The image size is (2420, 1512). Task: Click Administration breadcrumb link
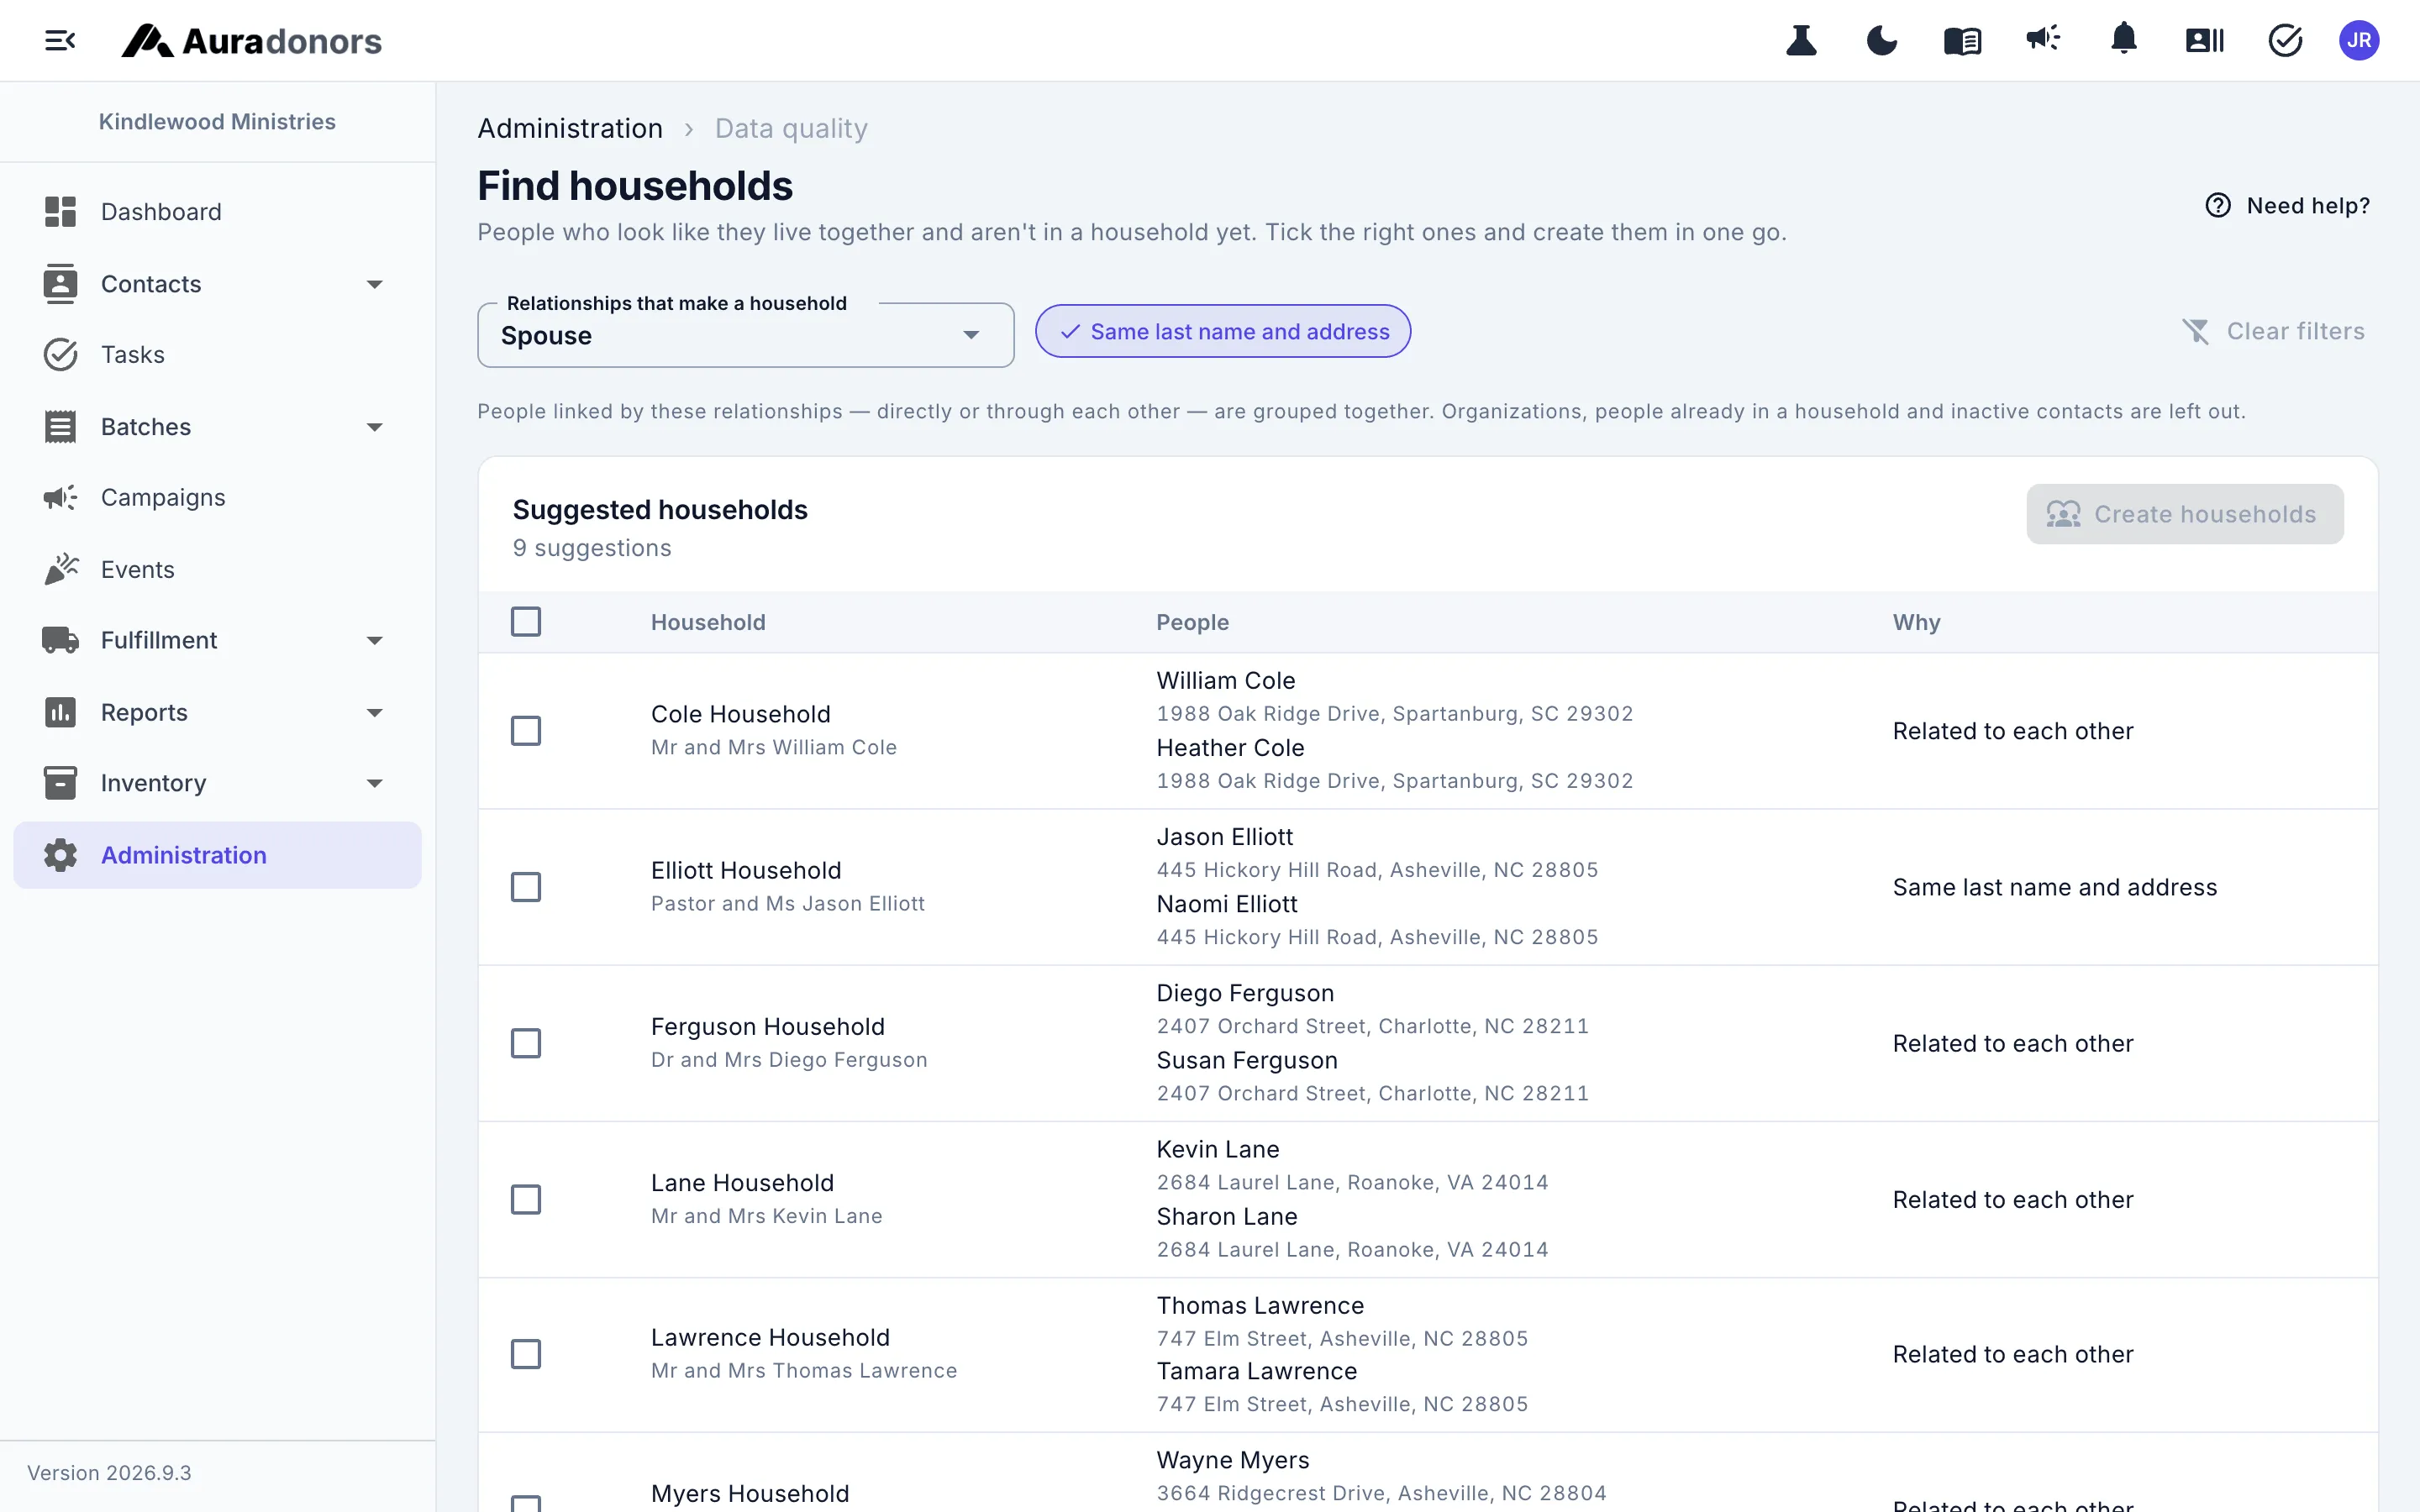tap(570, 129)
